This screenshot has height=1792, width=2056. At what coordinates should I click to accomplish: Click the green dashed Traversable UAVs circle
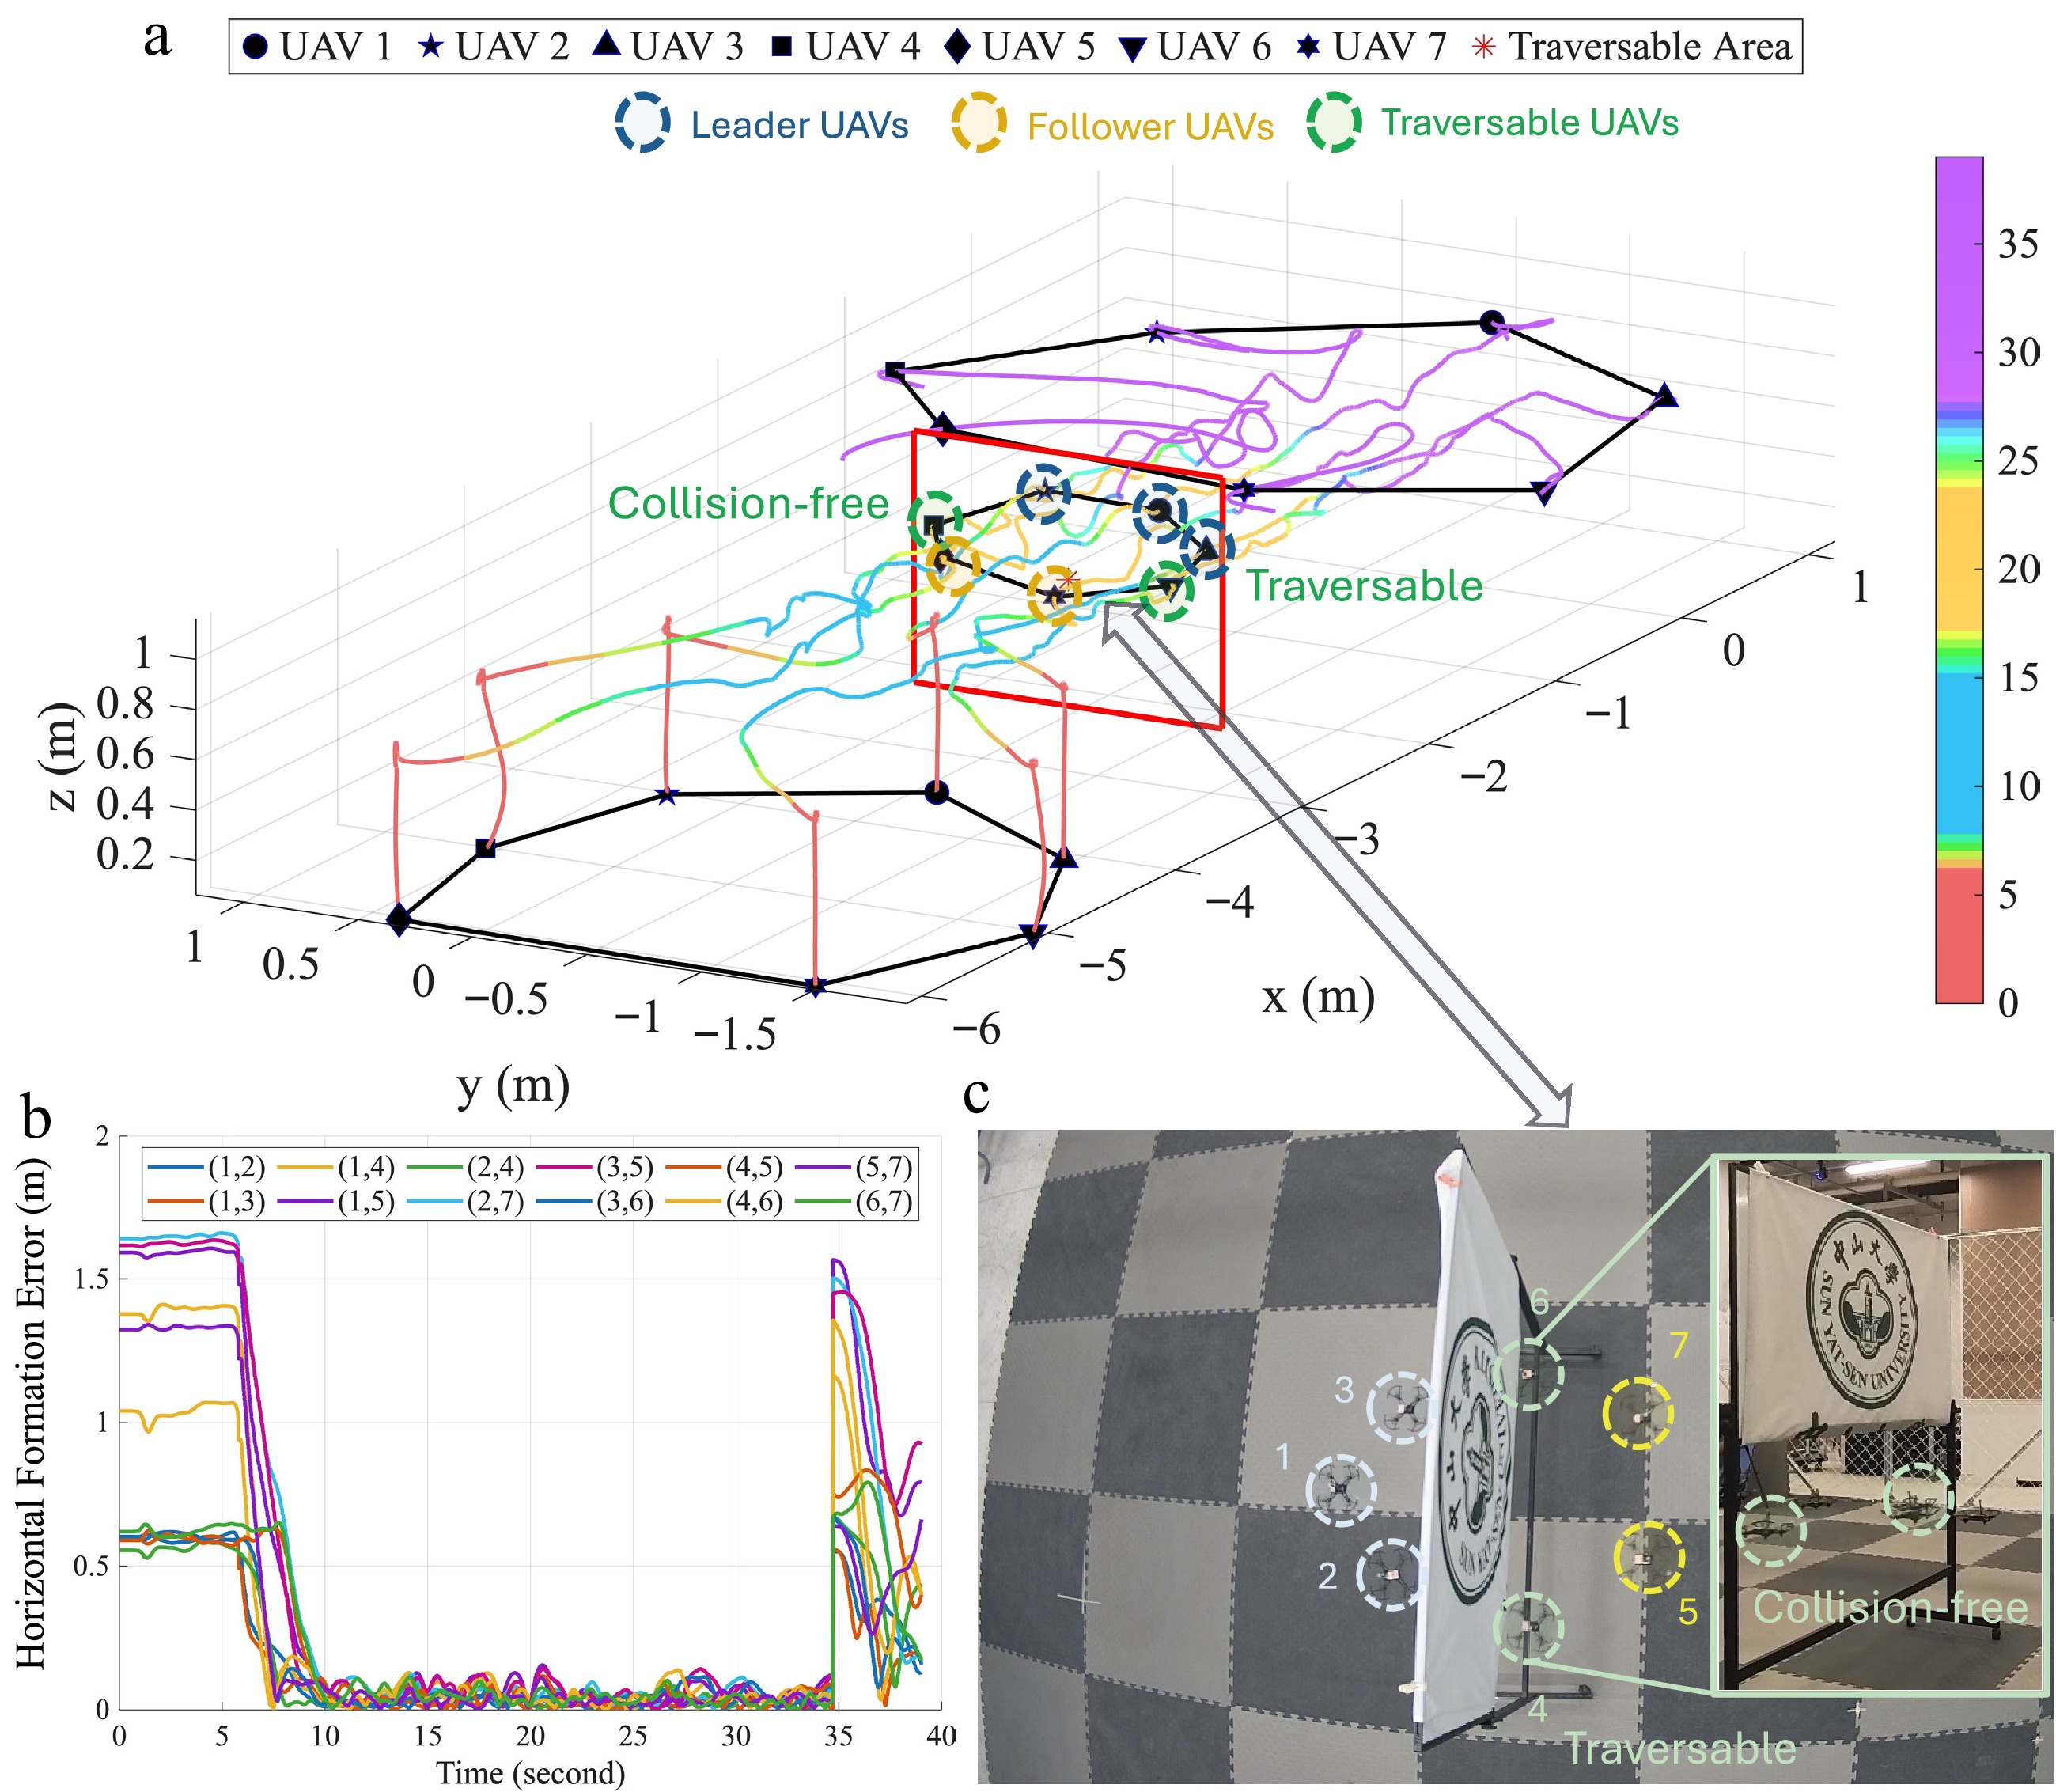pyautogui.click(x=1334, y=123)
